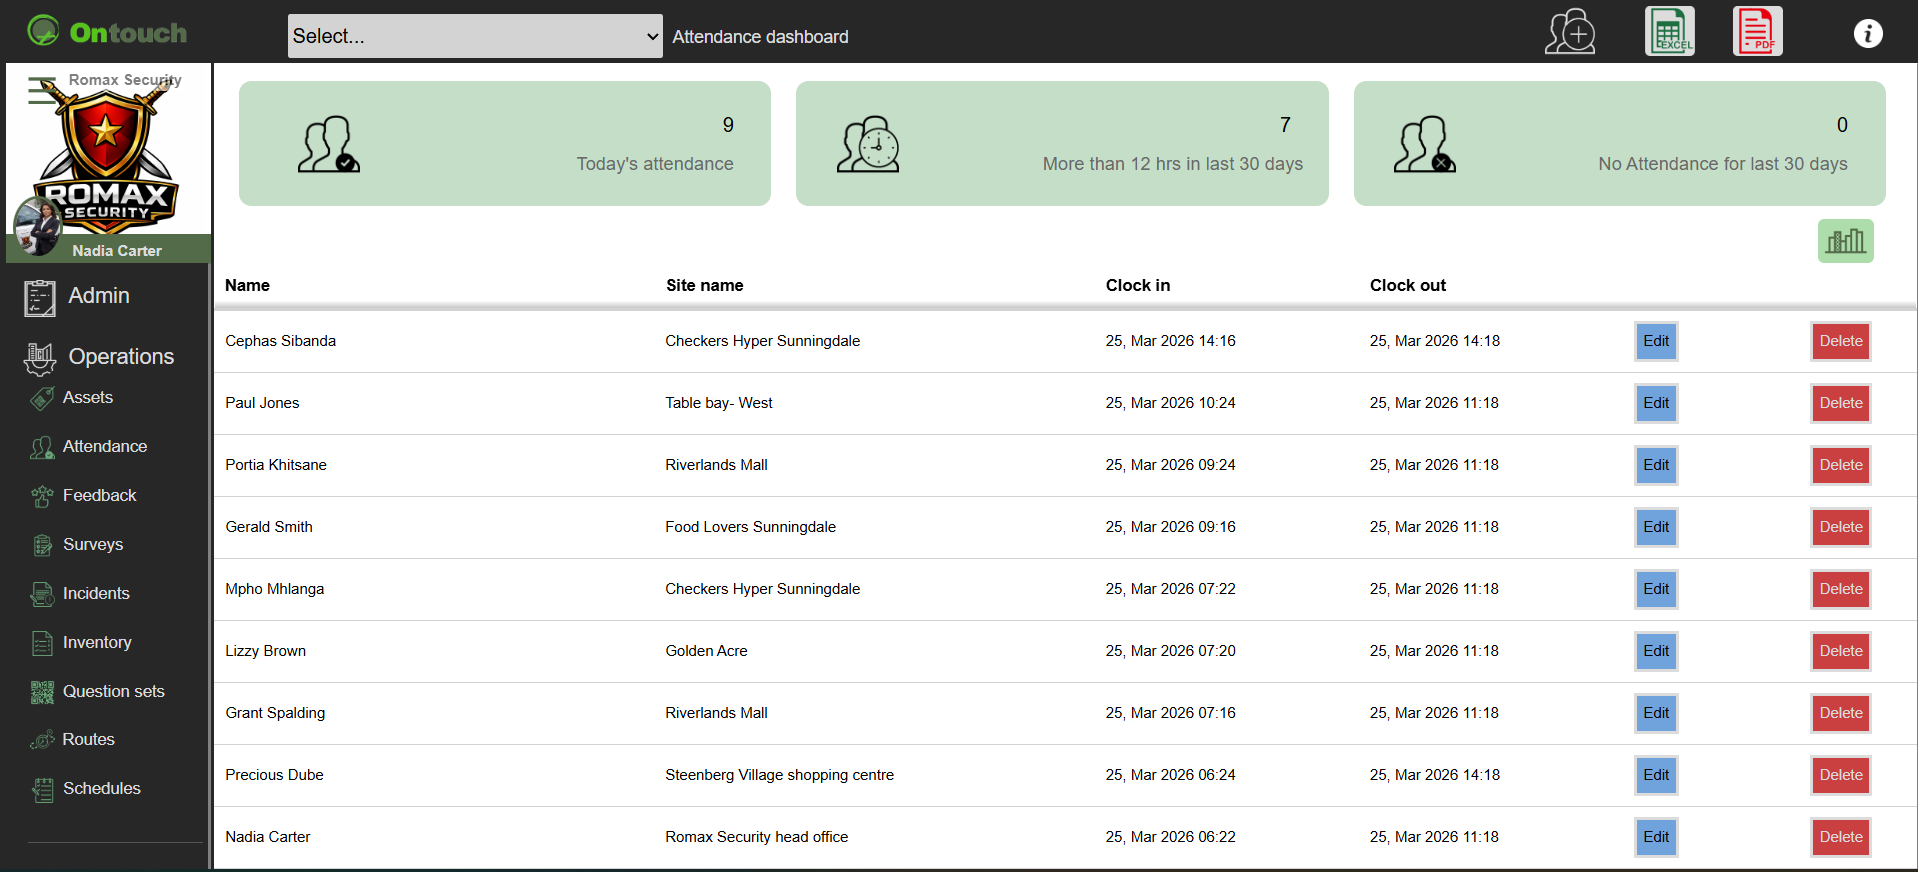
Task: Click Nadia Carter's profile photo
Action: click(38, 225)
